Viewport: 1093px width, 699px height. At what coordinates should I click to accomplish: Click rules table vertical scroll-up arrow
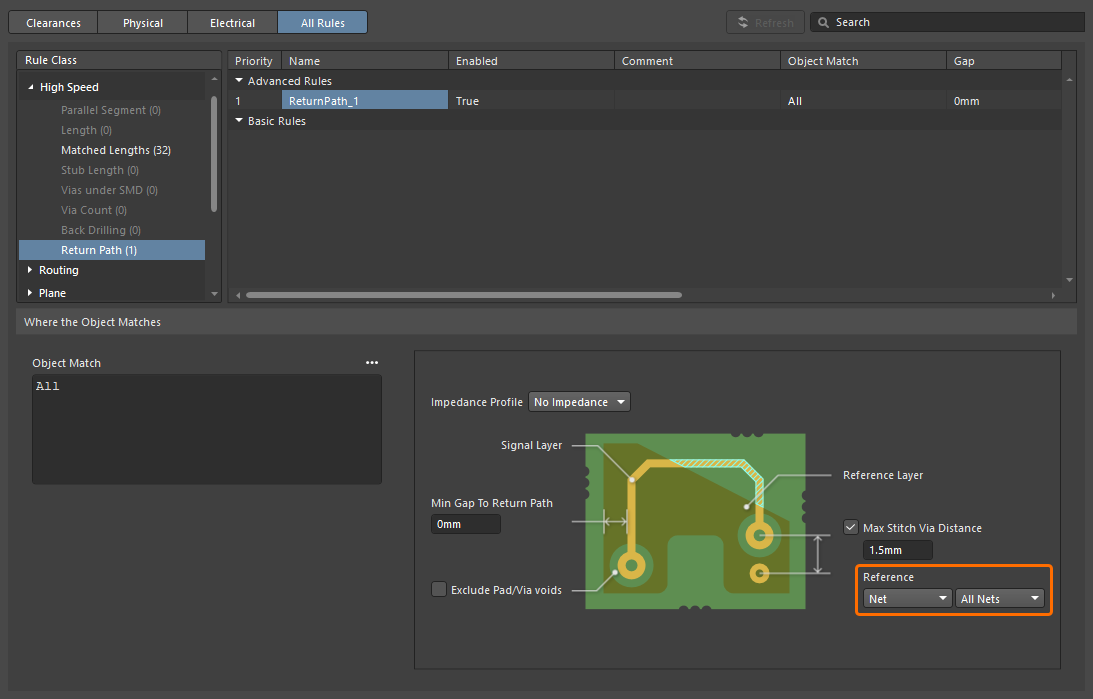pyautogui.click(x=1069, y=80)
